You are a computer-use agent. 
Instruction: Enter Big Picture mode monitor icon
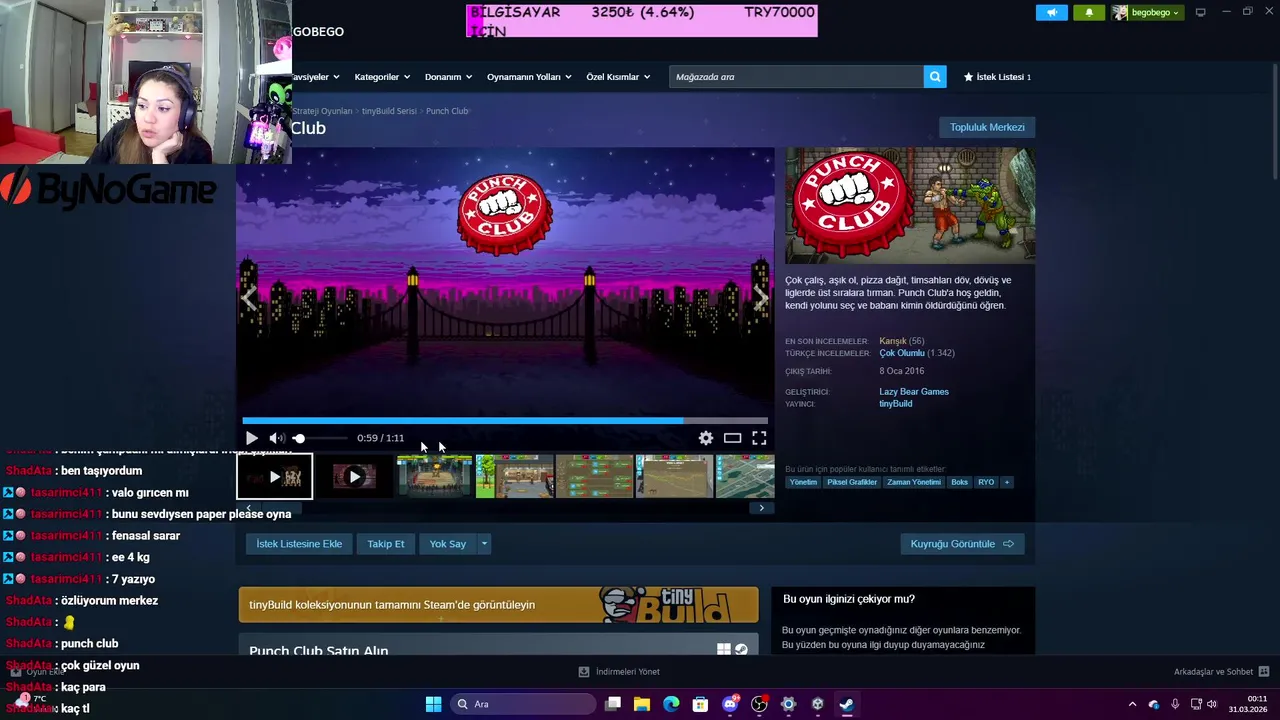point(1200,12)
